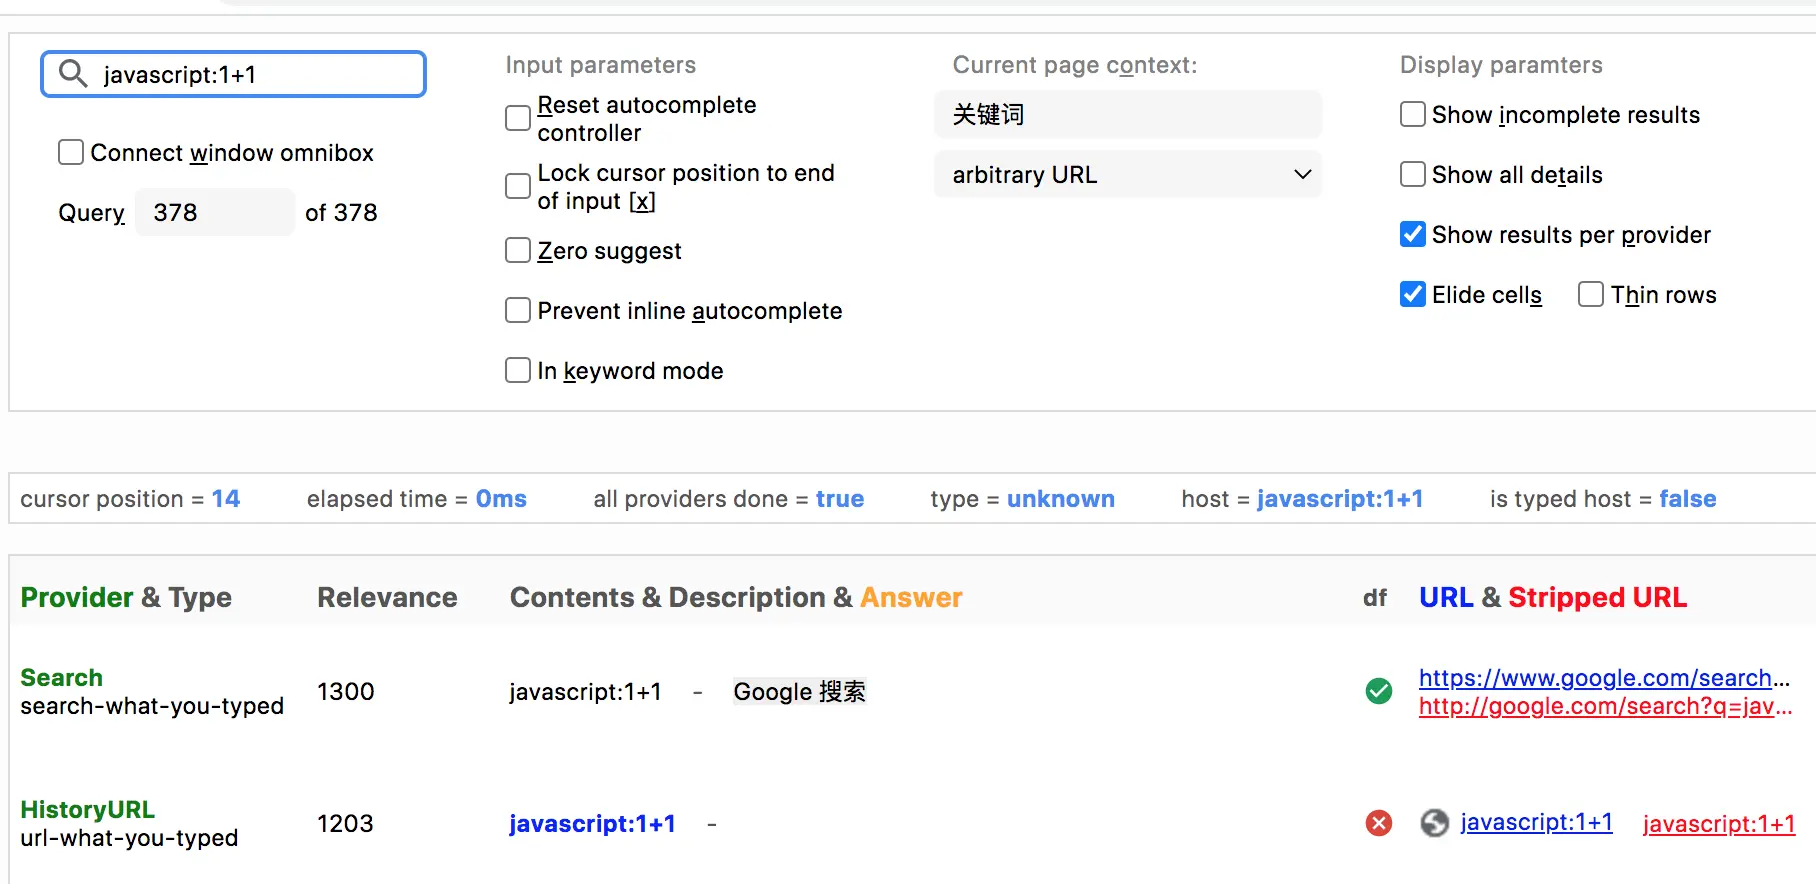This screenshot has width=1816, height=884.
Task: Enable Thin rows checkbox
Action: tap(1591, 294)
